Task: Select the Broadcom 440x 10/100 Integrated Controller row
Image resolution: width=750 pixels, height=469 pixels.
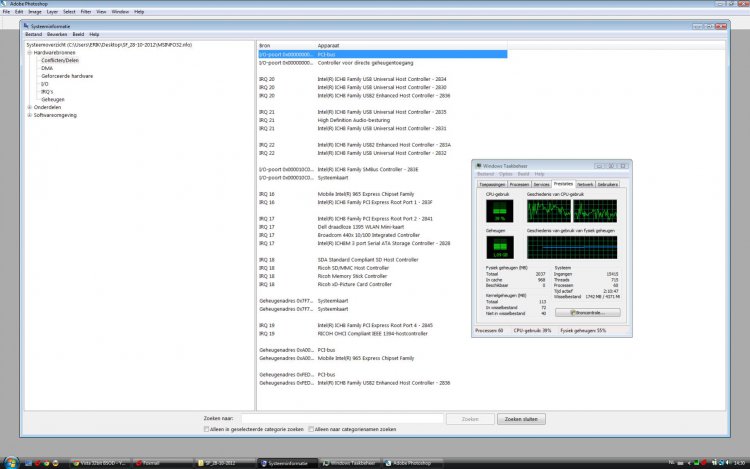Action: 382,235
